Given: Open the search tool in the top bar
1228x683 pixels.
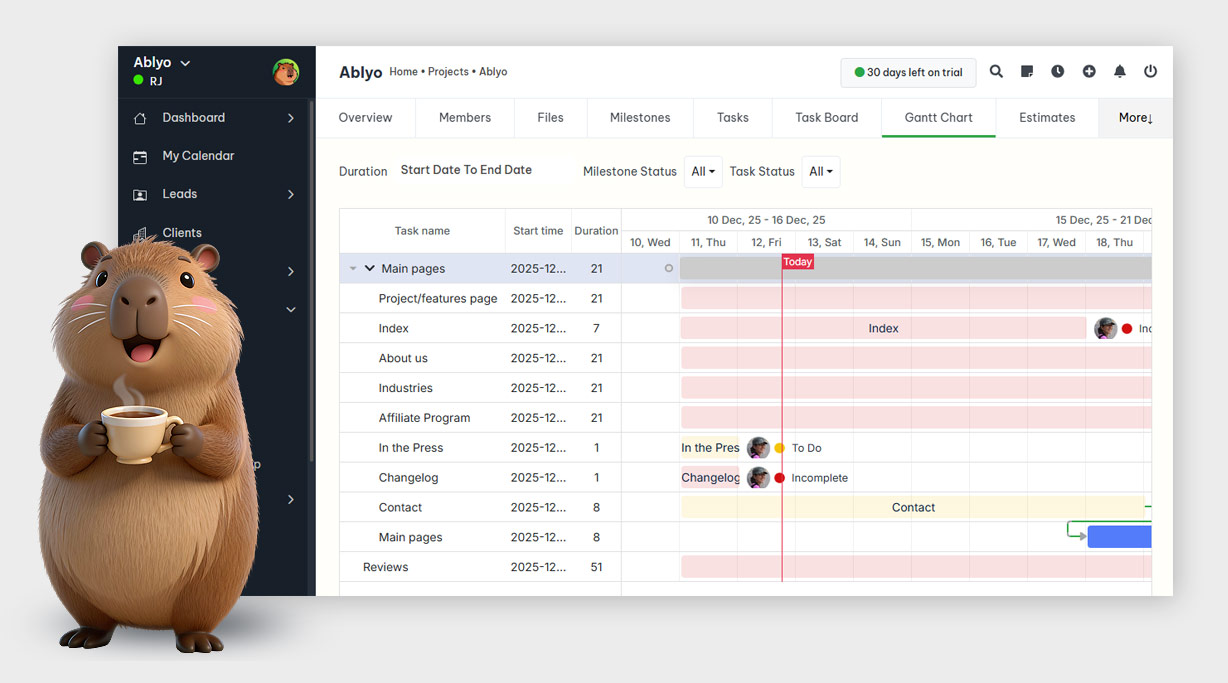Looking at the screenshot, I should click(996, 71).
